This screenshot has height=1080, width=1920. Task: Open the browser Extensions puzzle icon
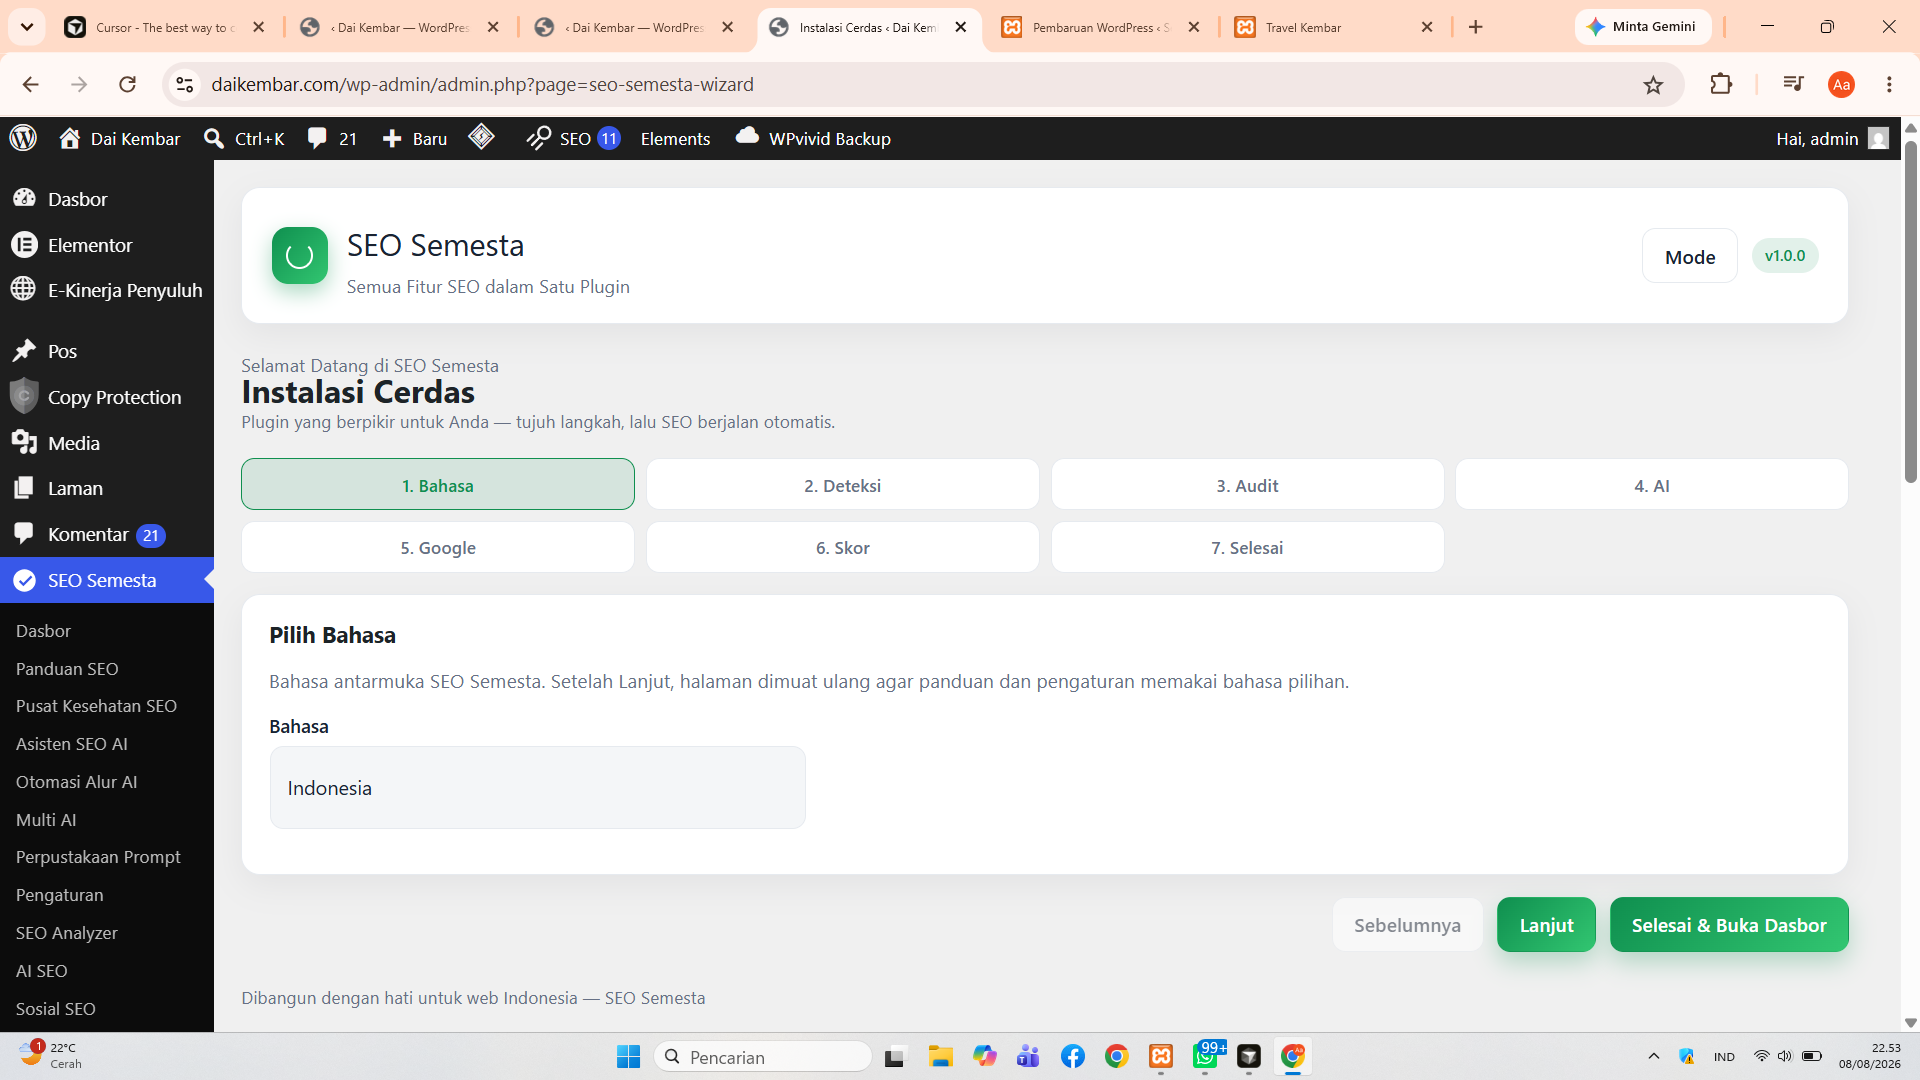coord(1721,84)
